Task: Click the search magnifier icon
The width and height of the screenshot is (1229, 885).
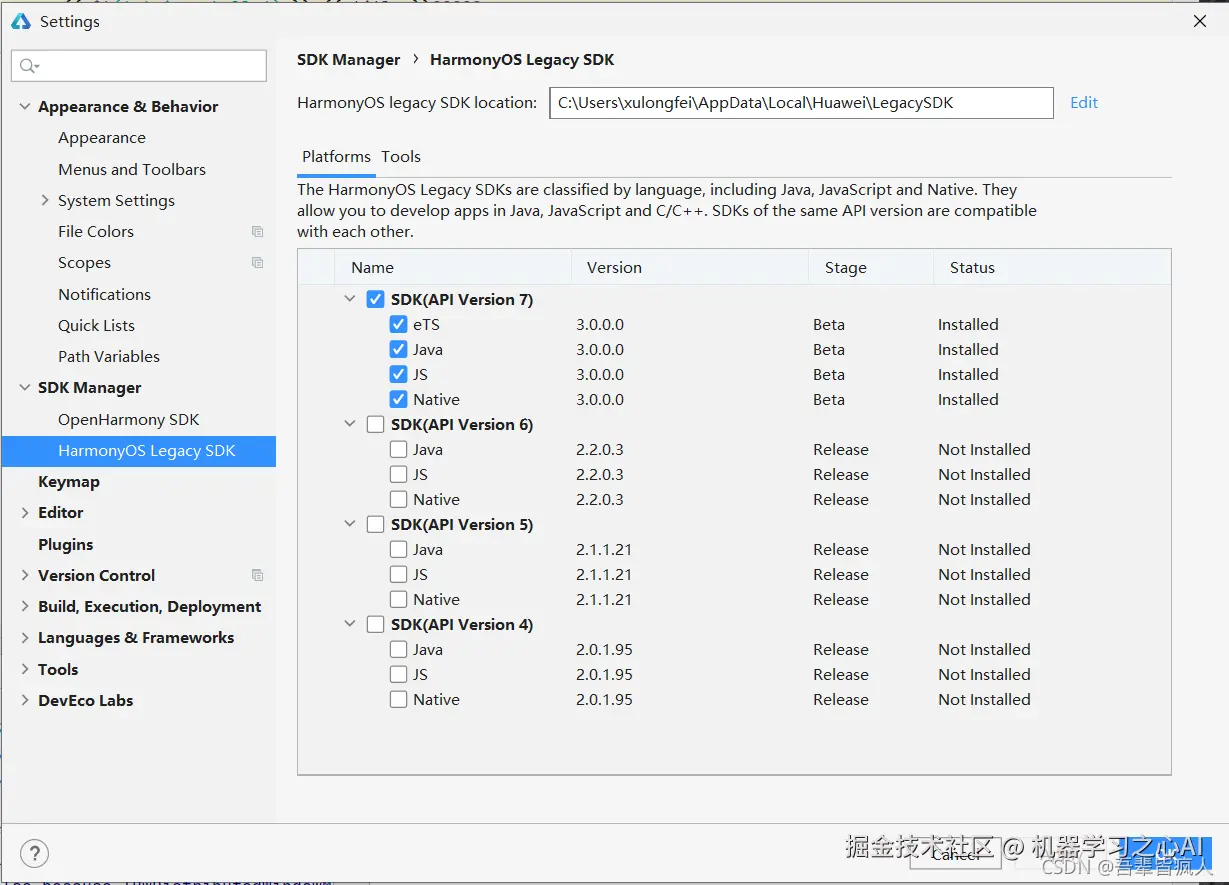Action: [x=27, y=66]
